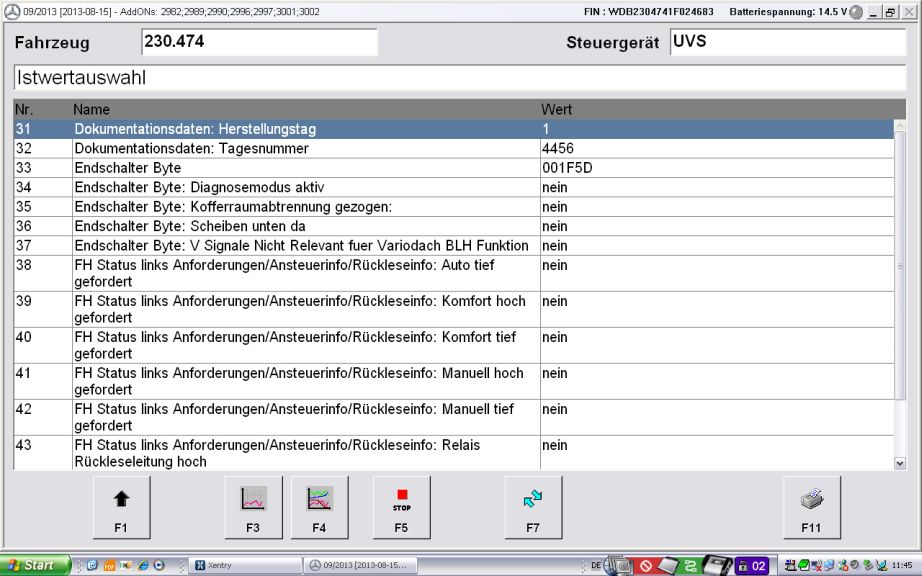The image size is (922, 576).
Task: Open the F3 single graph view
Action: click(x=253, y=507)
